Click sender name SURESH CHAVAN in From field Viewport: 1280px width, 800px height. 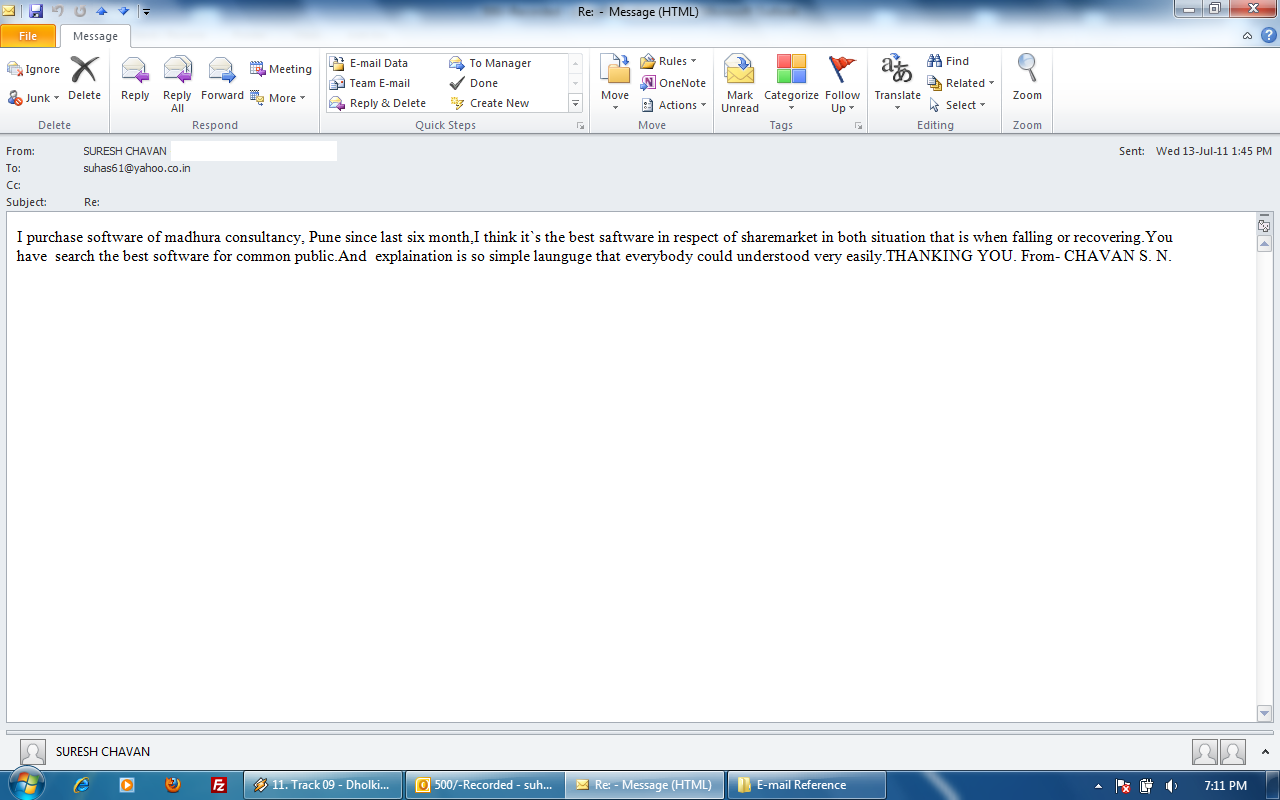(x=125, y=151)
